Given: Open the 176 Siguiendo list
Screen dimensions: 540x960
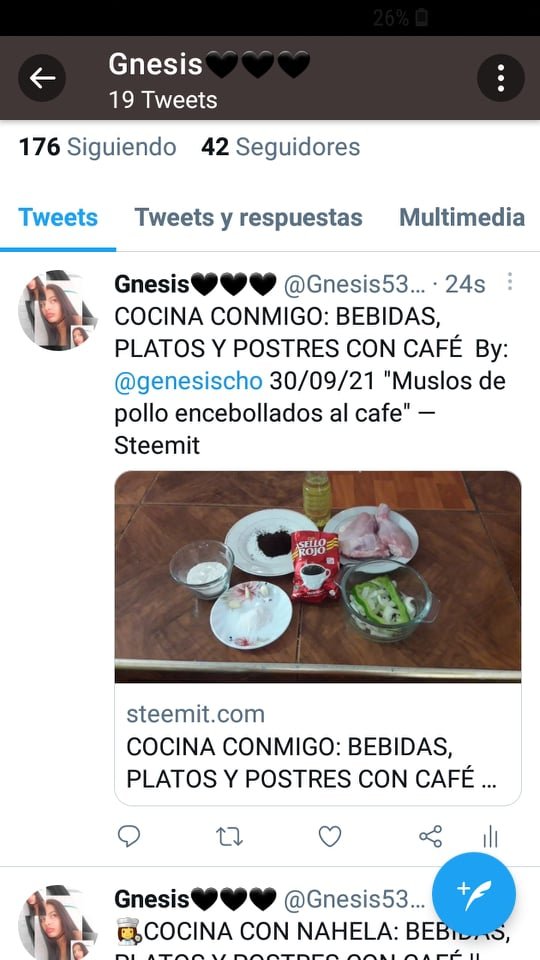Looking at the screenshot, I should [97, 147].
